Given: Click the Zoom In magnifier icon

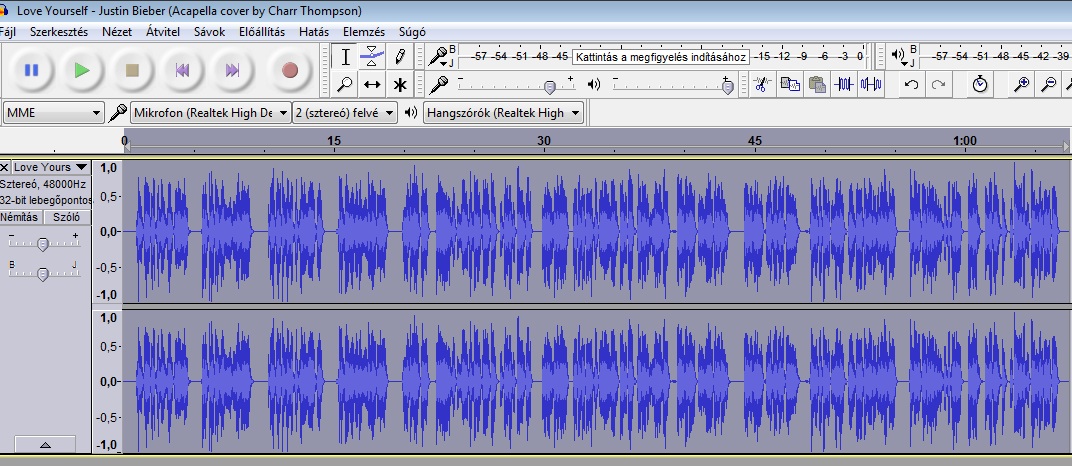Looking at the screenshot, I should 1021,85.
